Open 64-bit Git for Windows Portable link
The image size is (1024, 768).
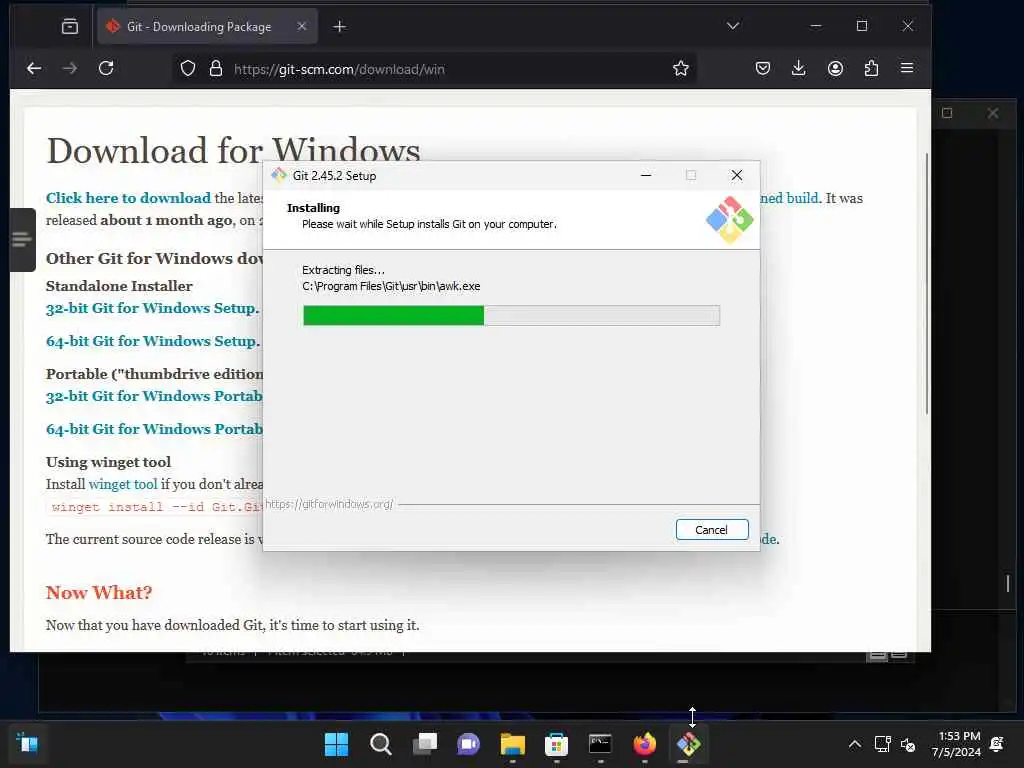(154, 429)
